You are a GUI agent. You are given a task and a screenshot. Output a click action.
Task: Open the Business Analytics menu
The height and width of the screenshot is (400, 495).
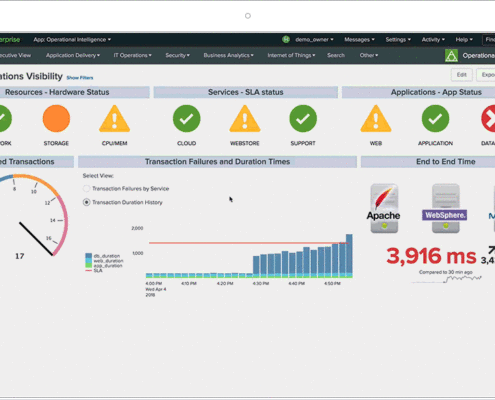tap(228, 55)
